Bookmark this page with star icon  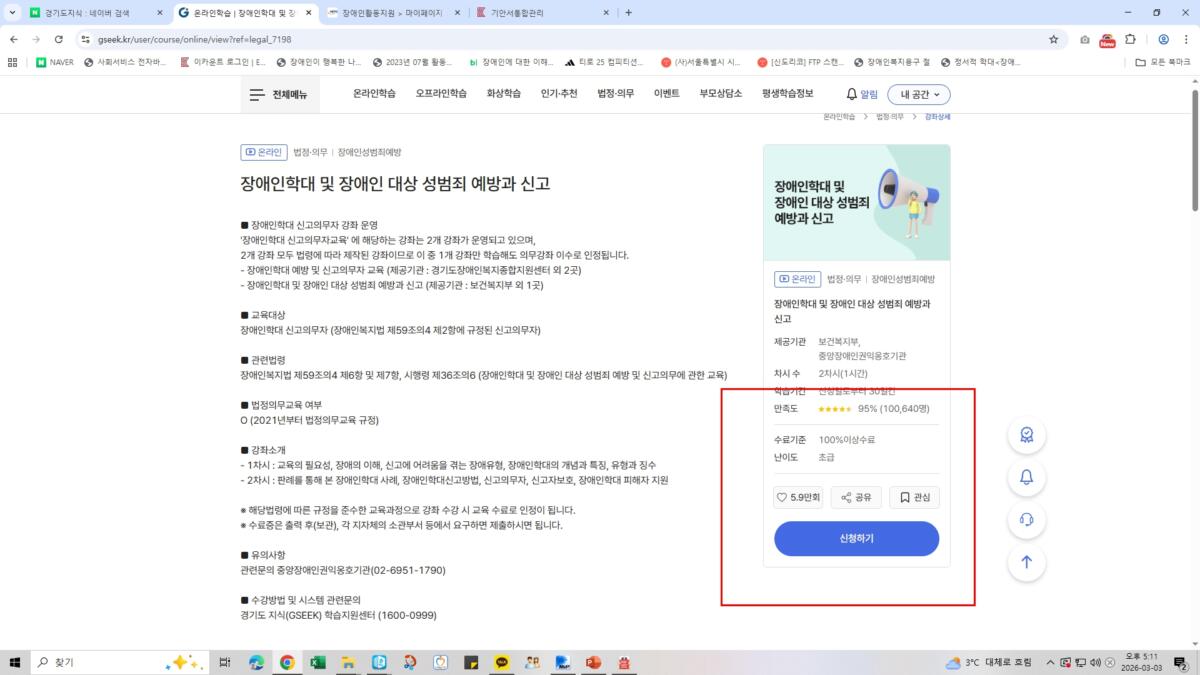coord(1053,39)
